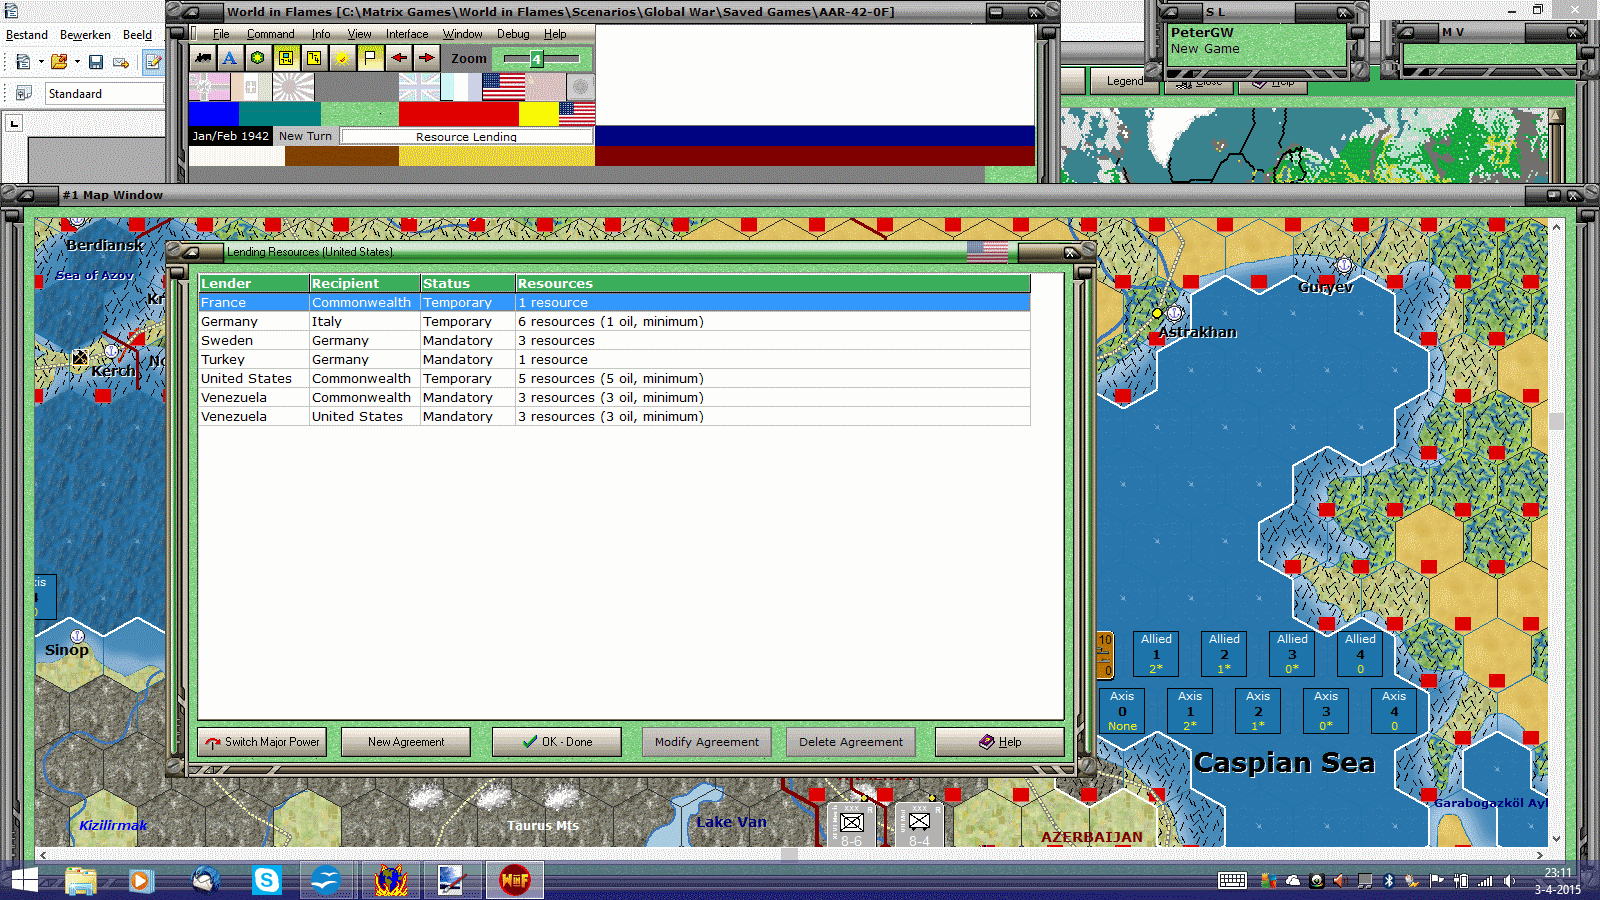Select the France to Commonwealth agreement row
Image resolution: width=1600 pixels, height=900 pixels.
(x=614, y=302)
